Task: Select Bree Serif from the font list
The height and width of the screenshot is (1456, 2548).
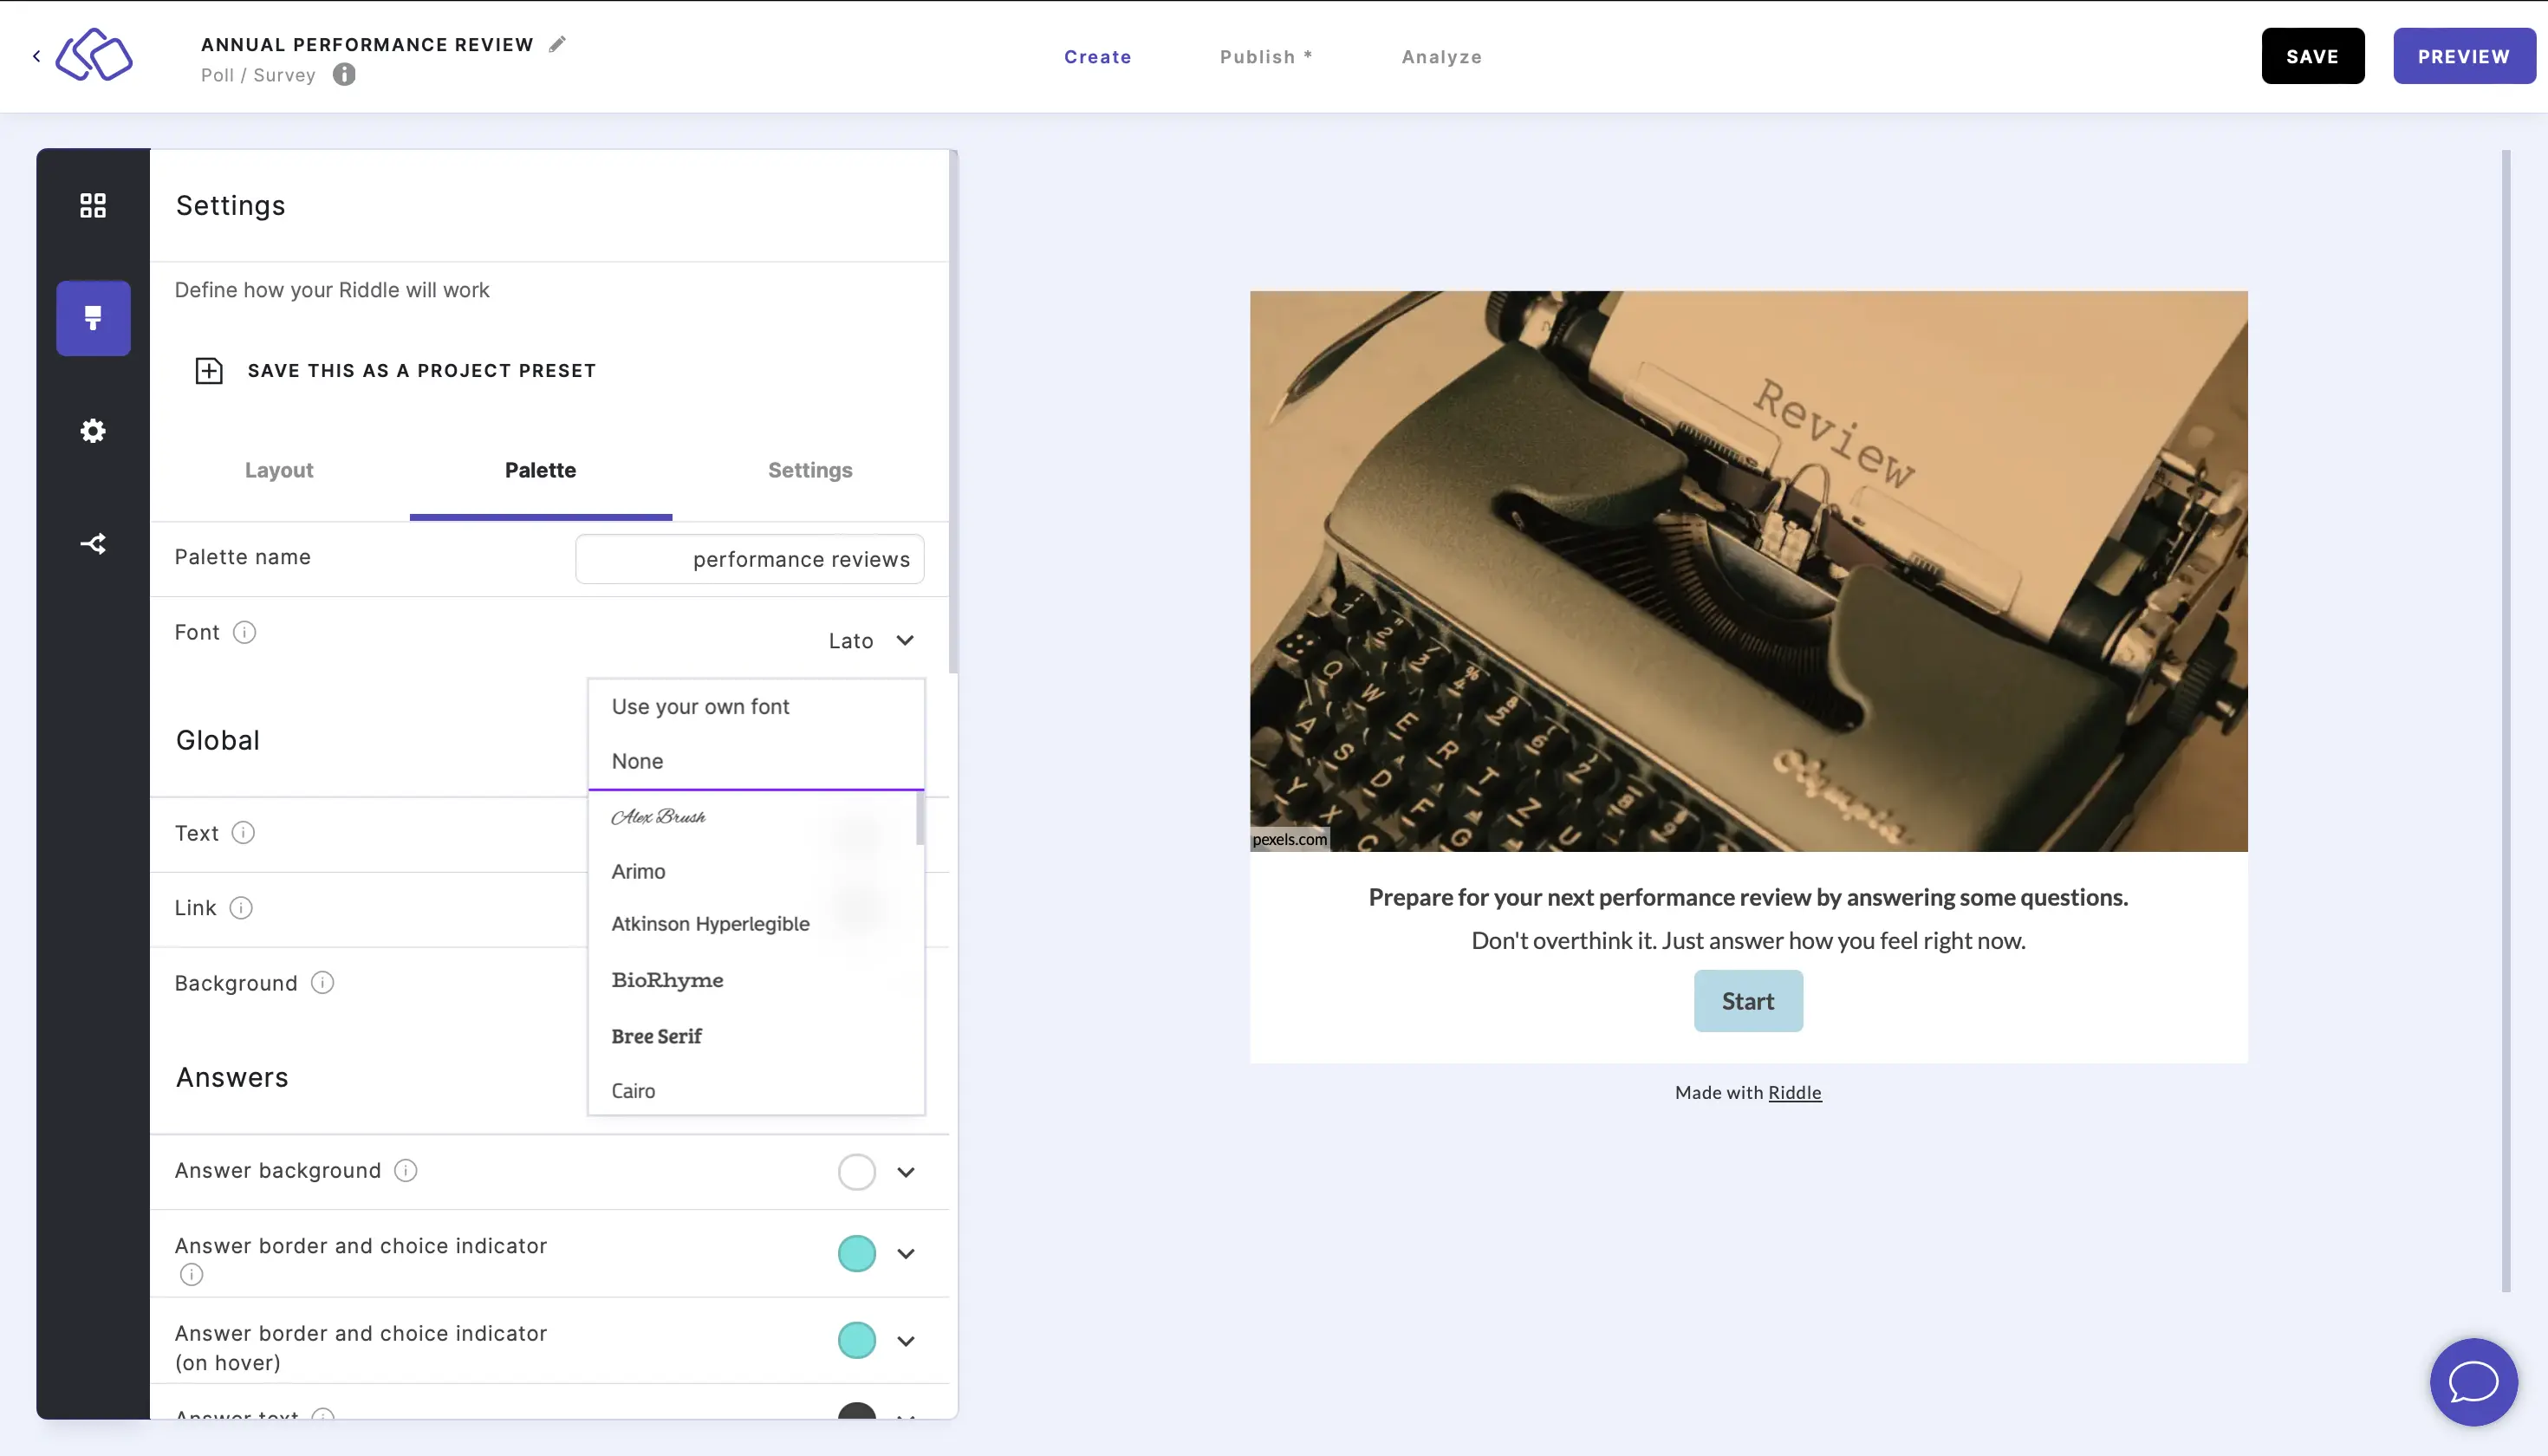Action: coord(657,1036)
